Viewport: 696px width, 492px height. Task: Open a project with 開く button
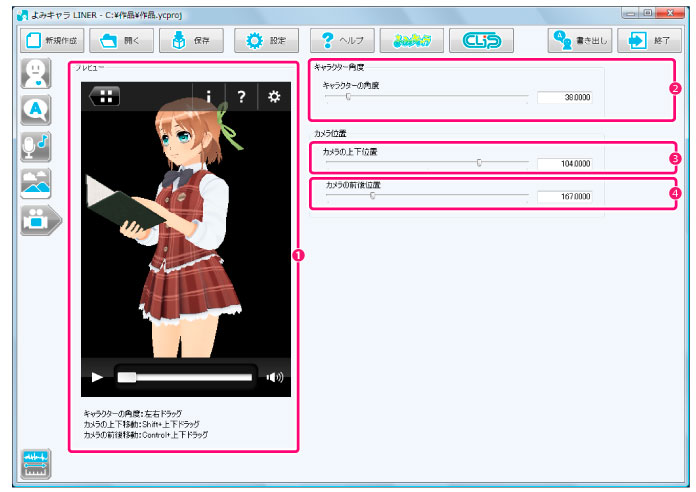tap(122, 40)
